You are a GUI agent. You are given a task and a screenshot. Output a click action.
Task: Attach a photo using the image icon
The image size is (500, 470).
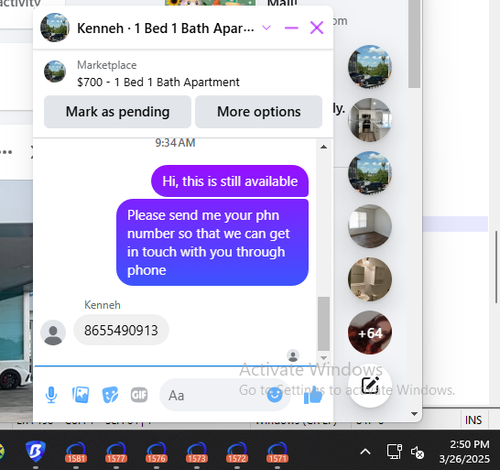pos(81,395)
